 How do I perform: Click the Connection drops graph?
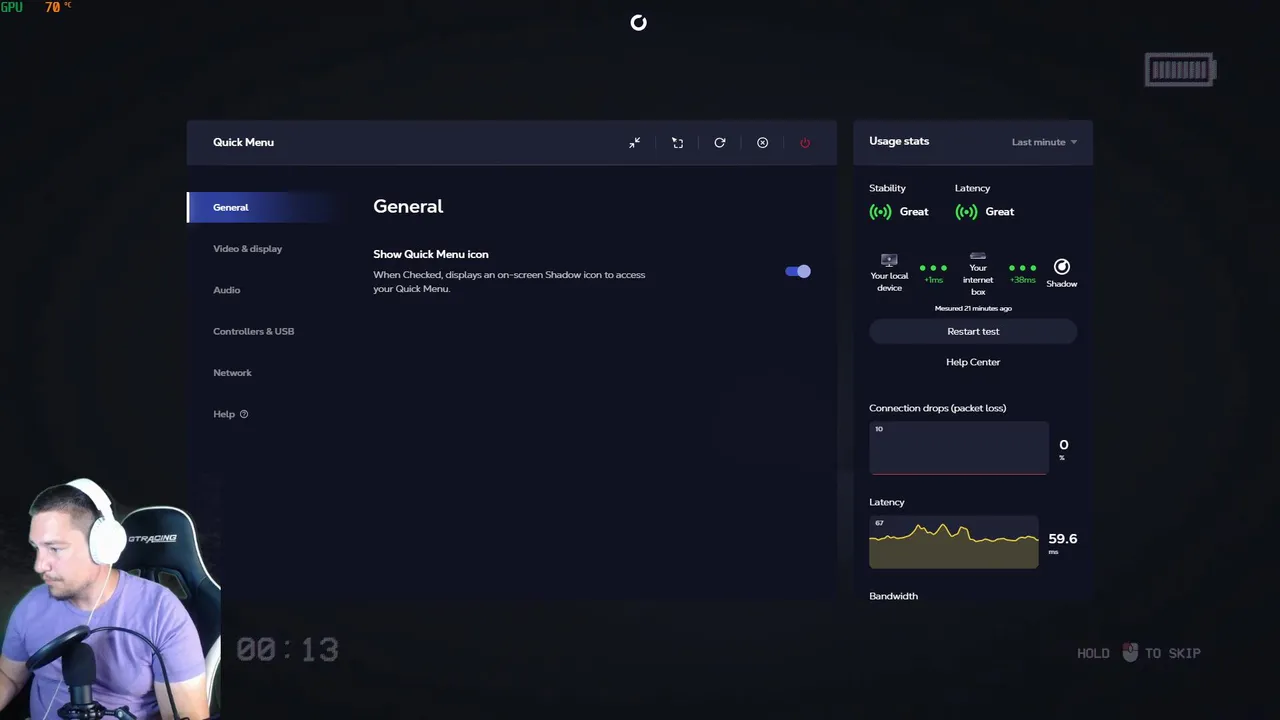[959, 448]
